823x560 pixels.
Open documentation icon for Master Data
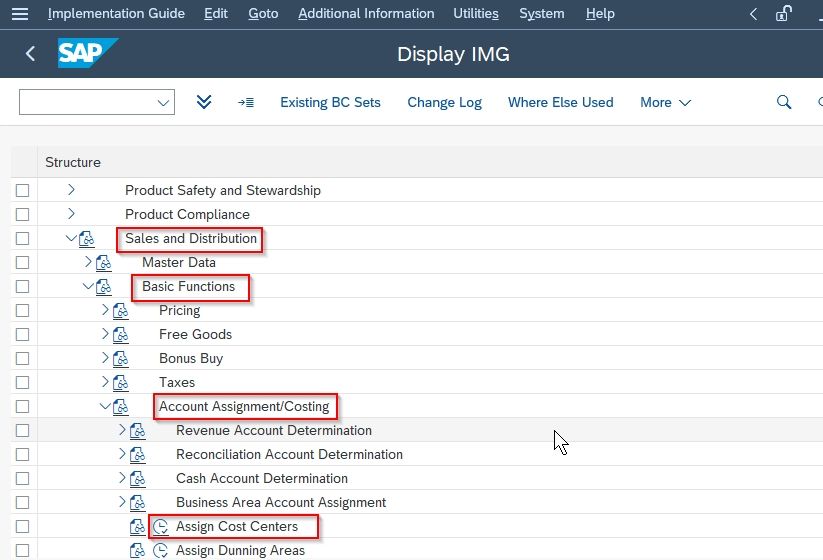[103, 262]
